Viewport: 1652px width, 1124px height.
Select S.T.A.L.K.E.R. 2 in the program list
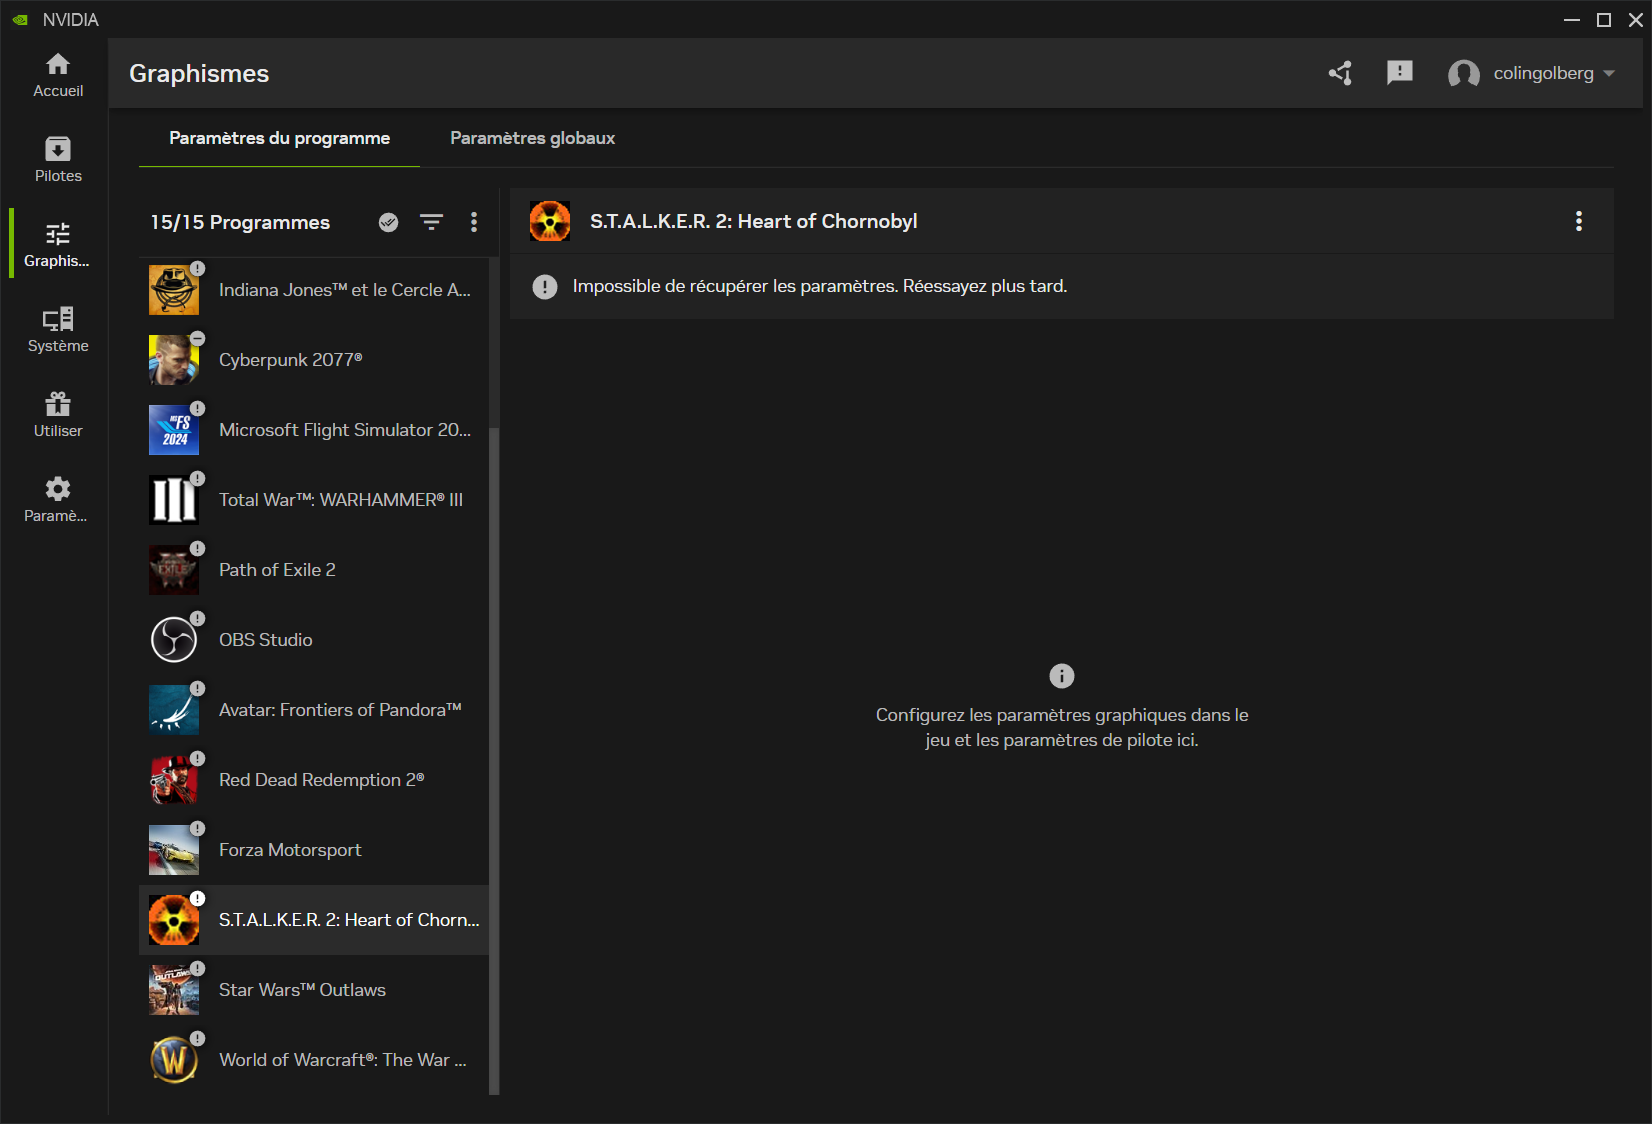[314, 920]
